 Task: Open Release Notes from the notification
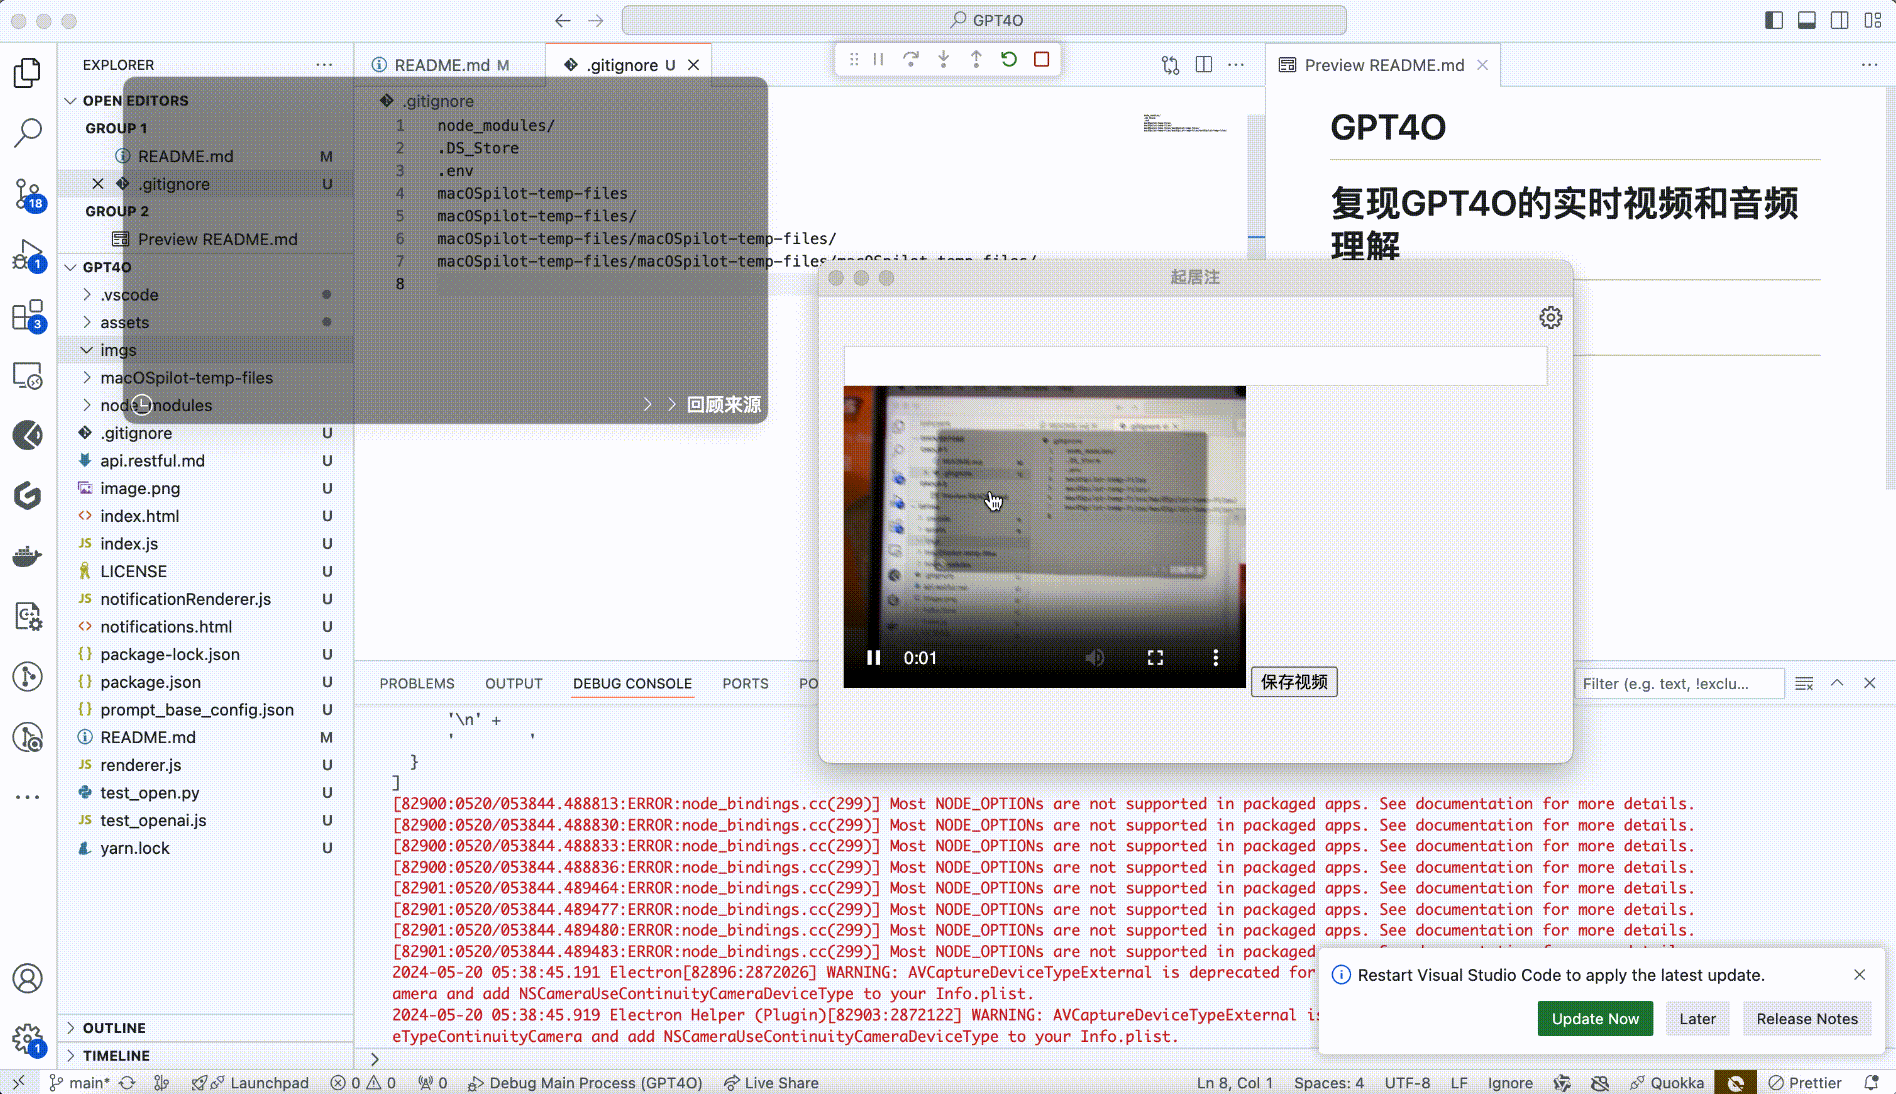tap(1807, 1019)
